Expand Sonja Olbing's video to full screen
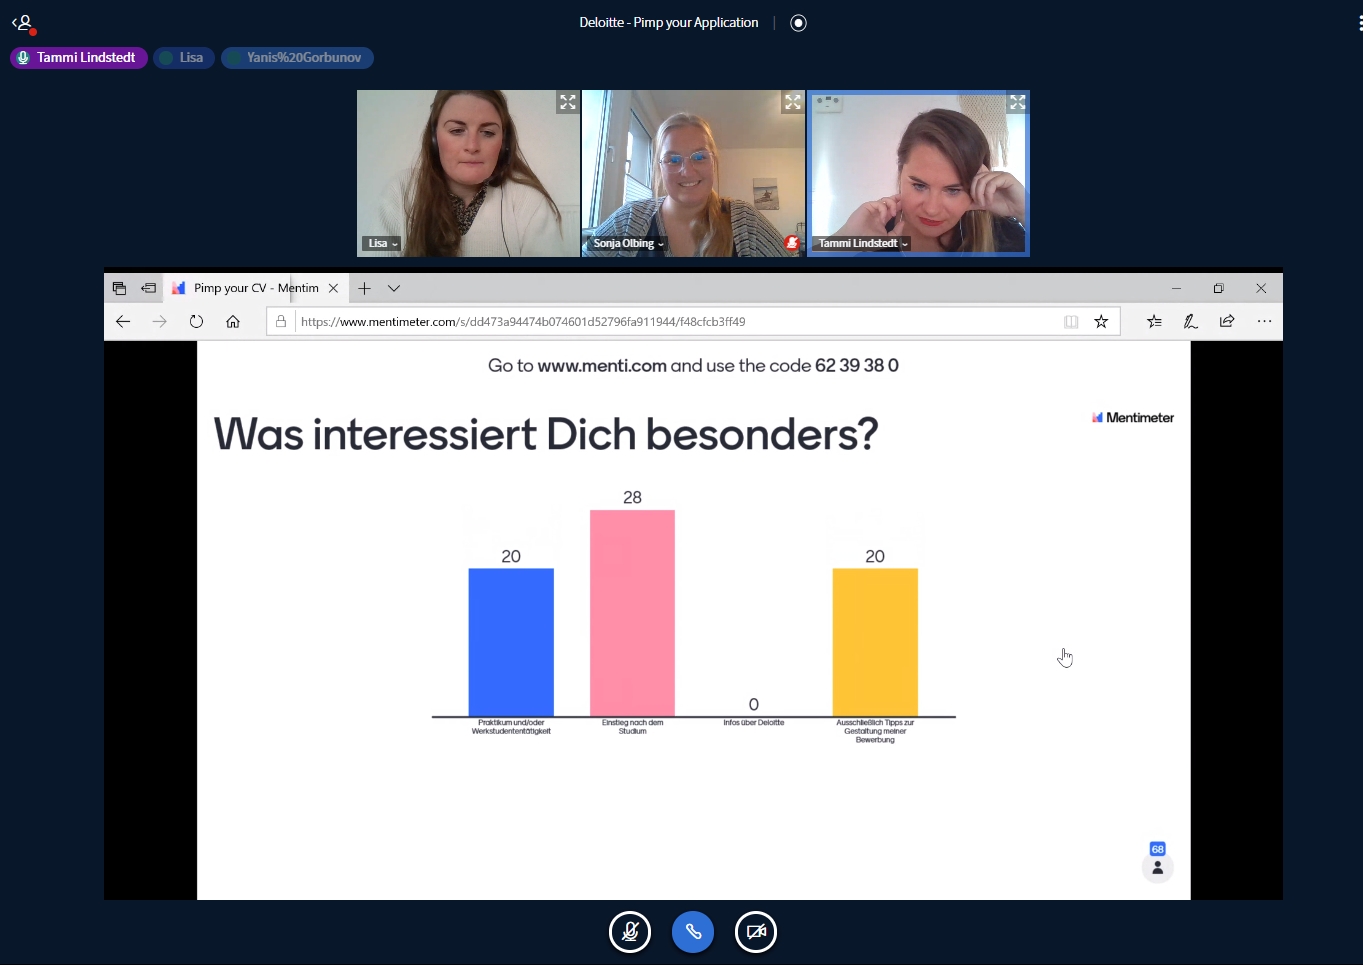The image size is (1363, 965). (x=793, y=102)
